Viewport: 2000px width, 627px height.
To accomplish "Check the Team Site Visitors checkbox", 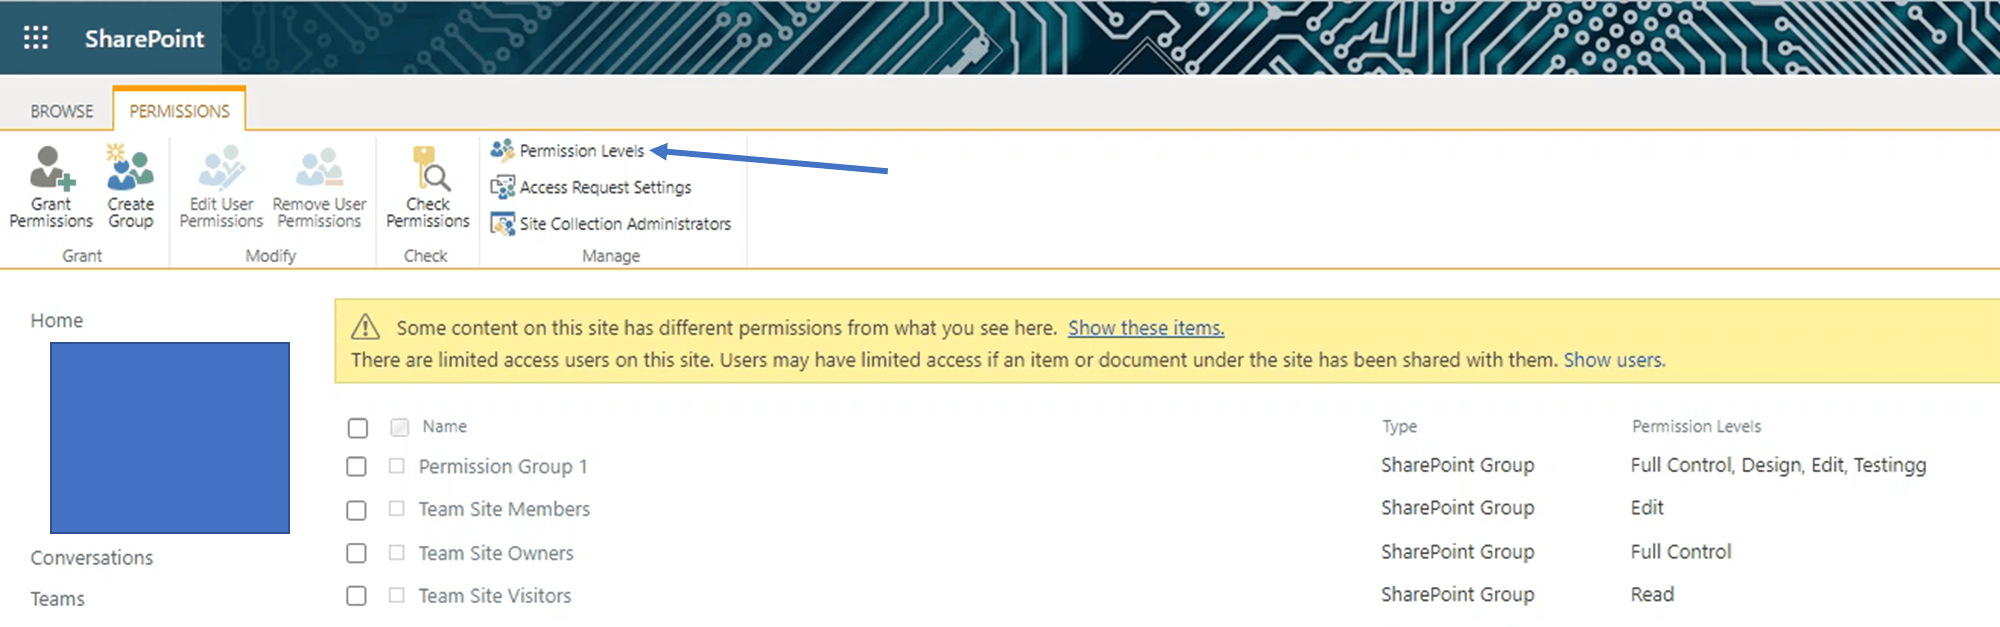I will pyautogui.click(x=357, y=596).
